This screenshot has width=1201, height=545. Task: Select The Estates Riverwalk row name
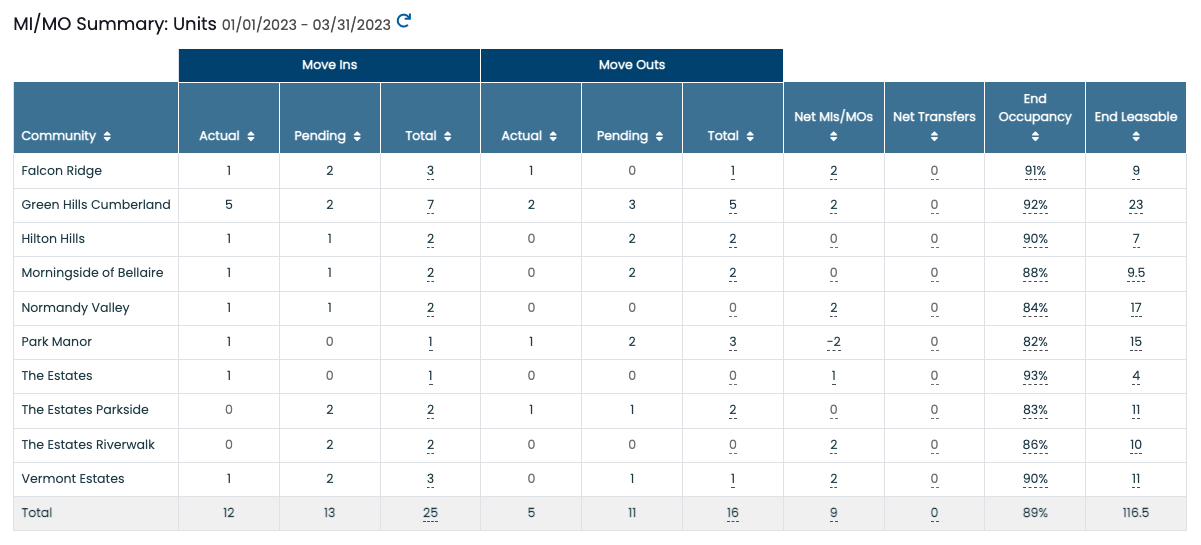click(88, 445)
